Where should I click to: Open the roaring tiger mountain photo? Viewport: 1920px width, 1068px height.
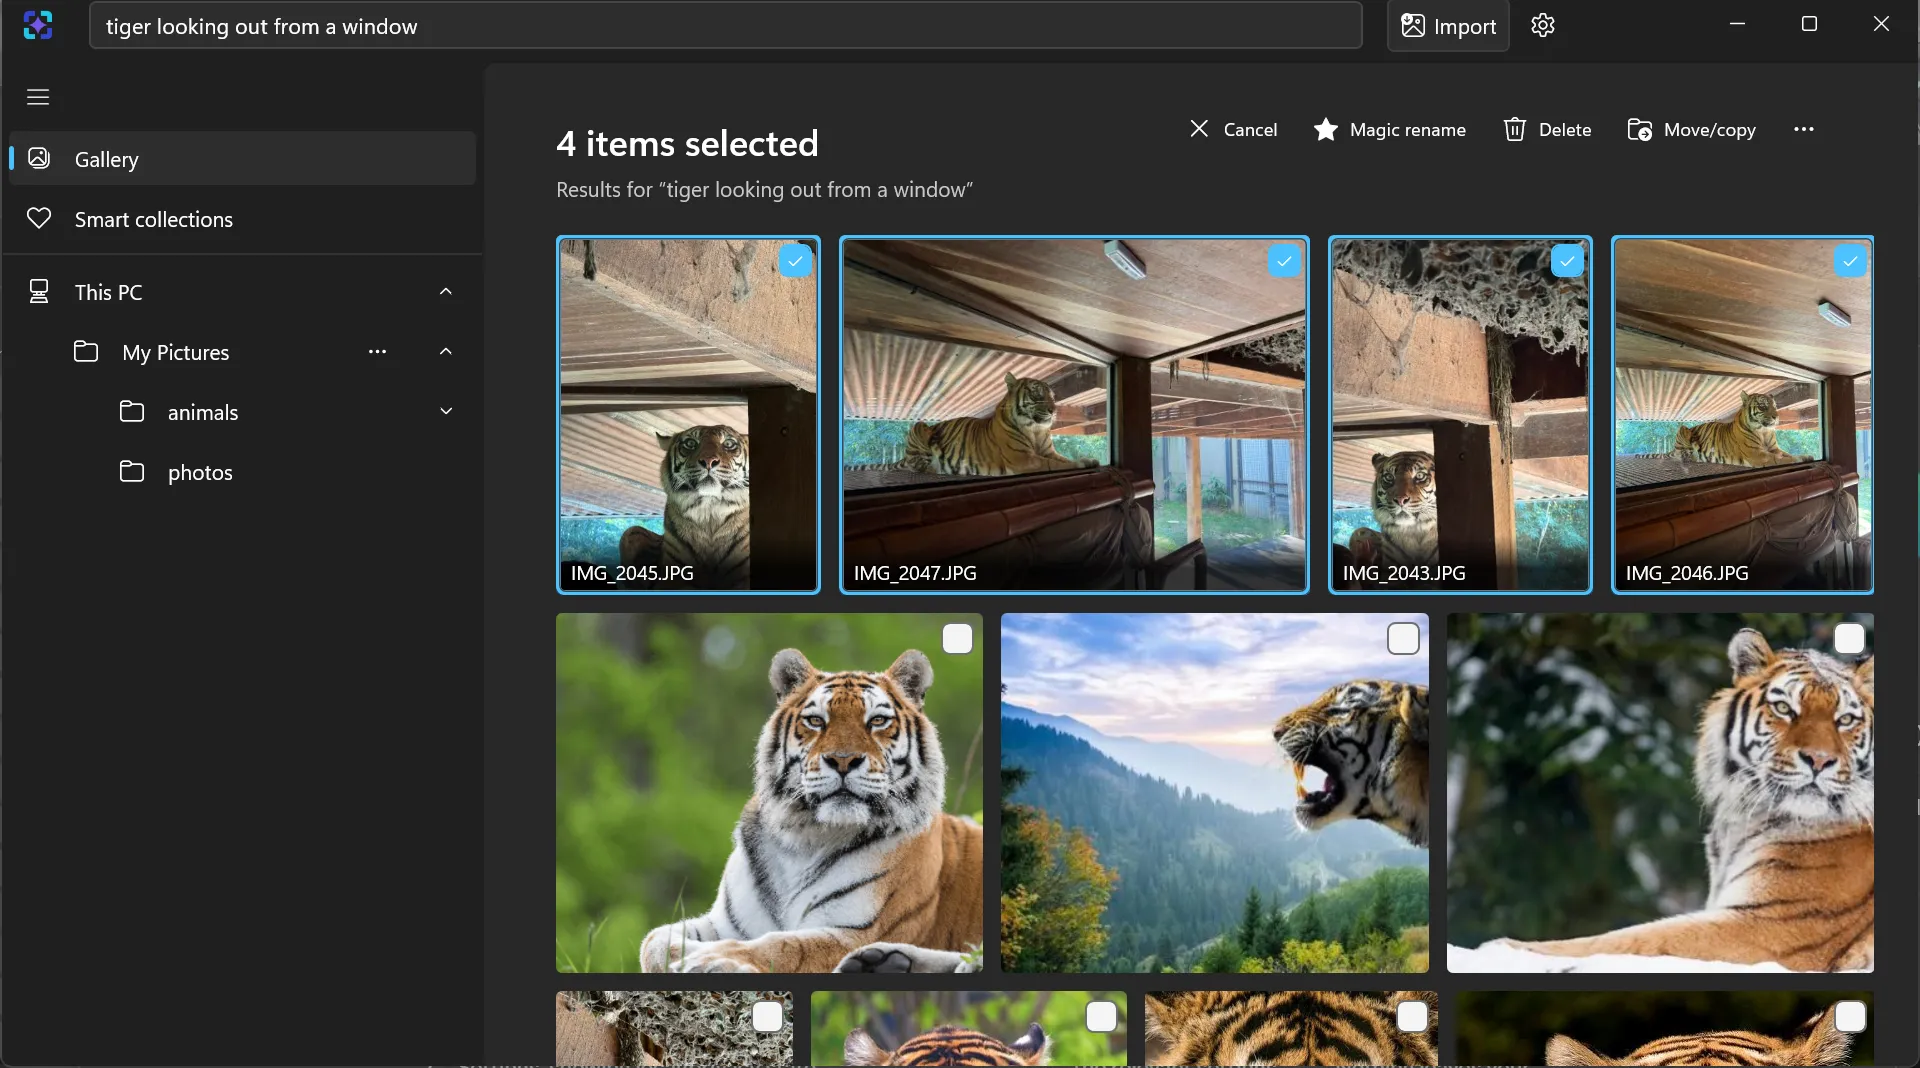click(1214, 792)
